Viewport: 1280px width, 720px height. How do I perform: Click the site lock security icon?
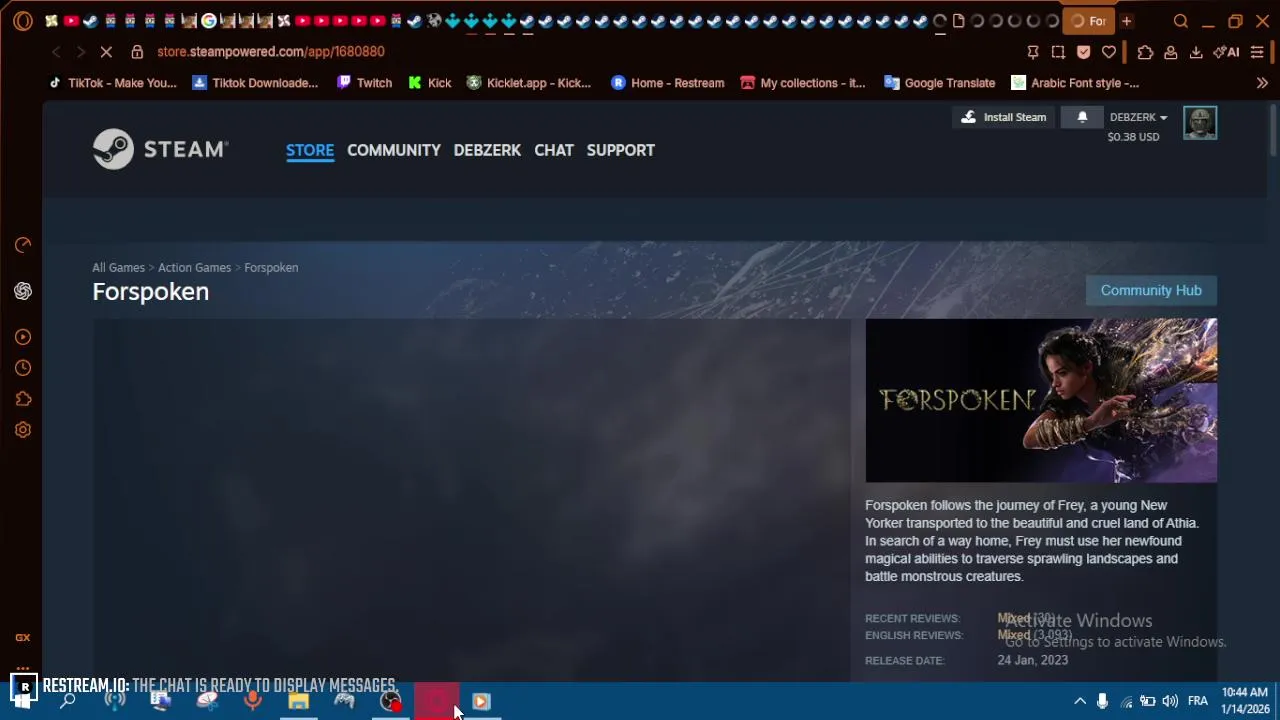click(137, 52)
